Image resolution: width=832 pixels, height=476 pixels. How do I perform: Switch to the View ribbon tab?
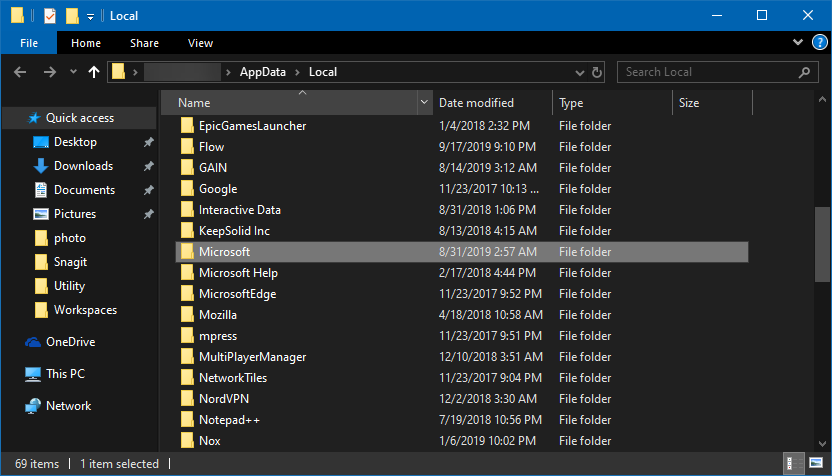click(x=200, y=43)
